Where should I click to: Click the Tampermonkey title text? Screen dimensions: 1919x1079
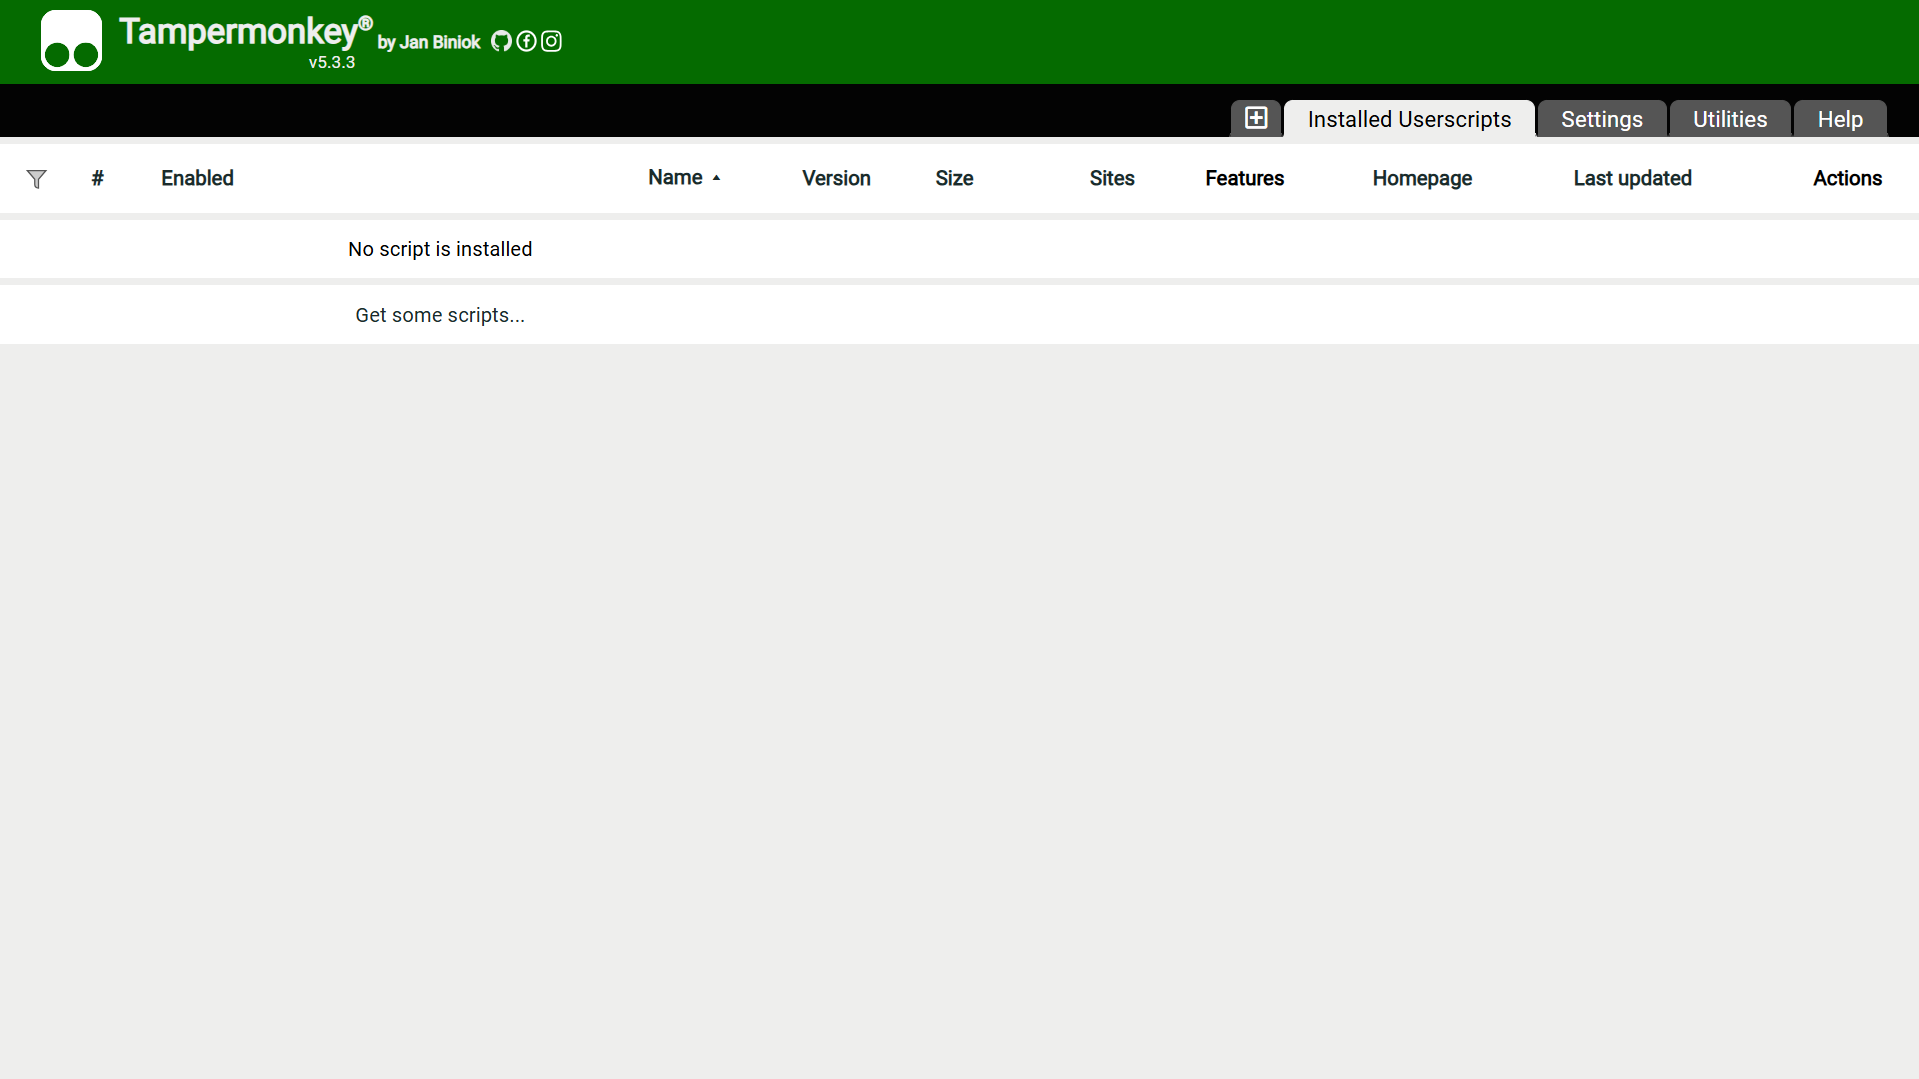click(x=245, y=32)
